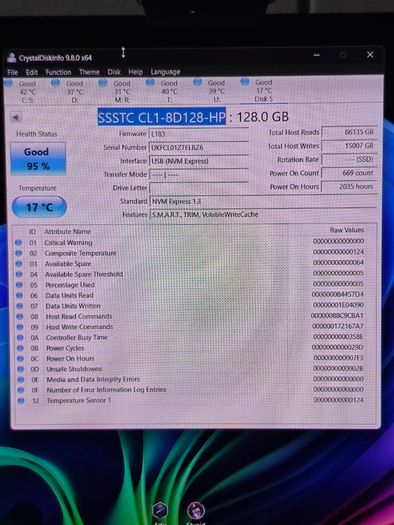The width and height of the screenshot is (394, 525).
Task: Open the File menu
Action: [x=12, y=72]
